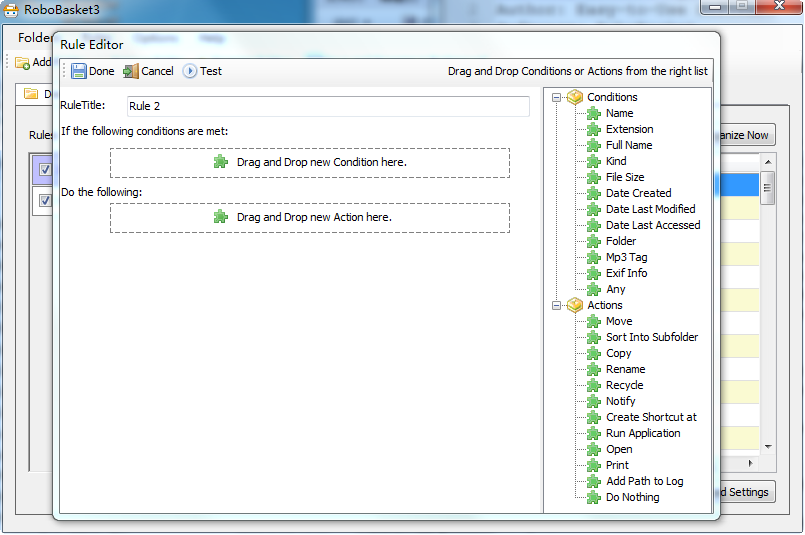Collapse the Conditions tree node
This screenshot has height=535, width=805.
(557, 98)
